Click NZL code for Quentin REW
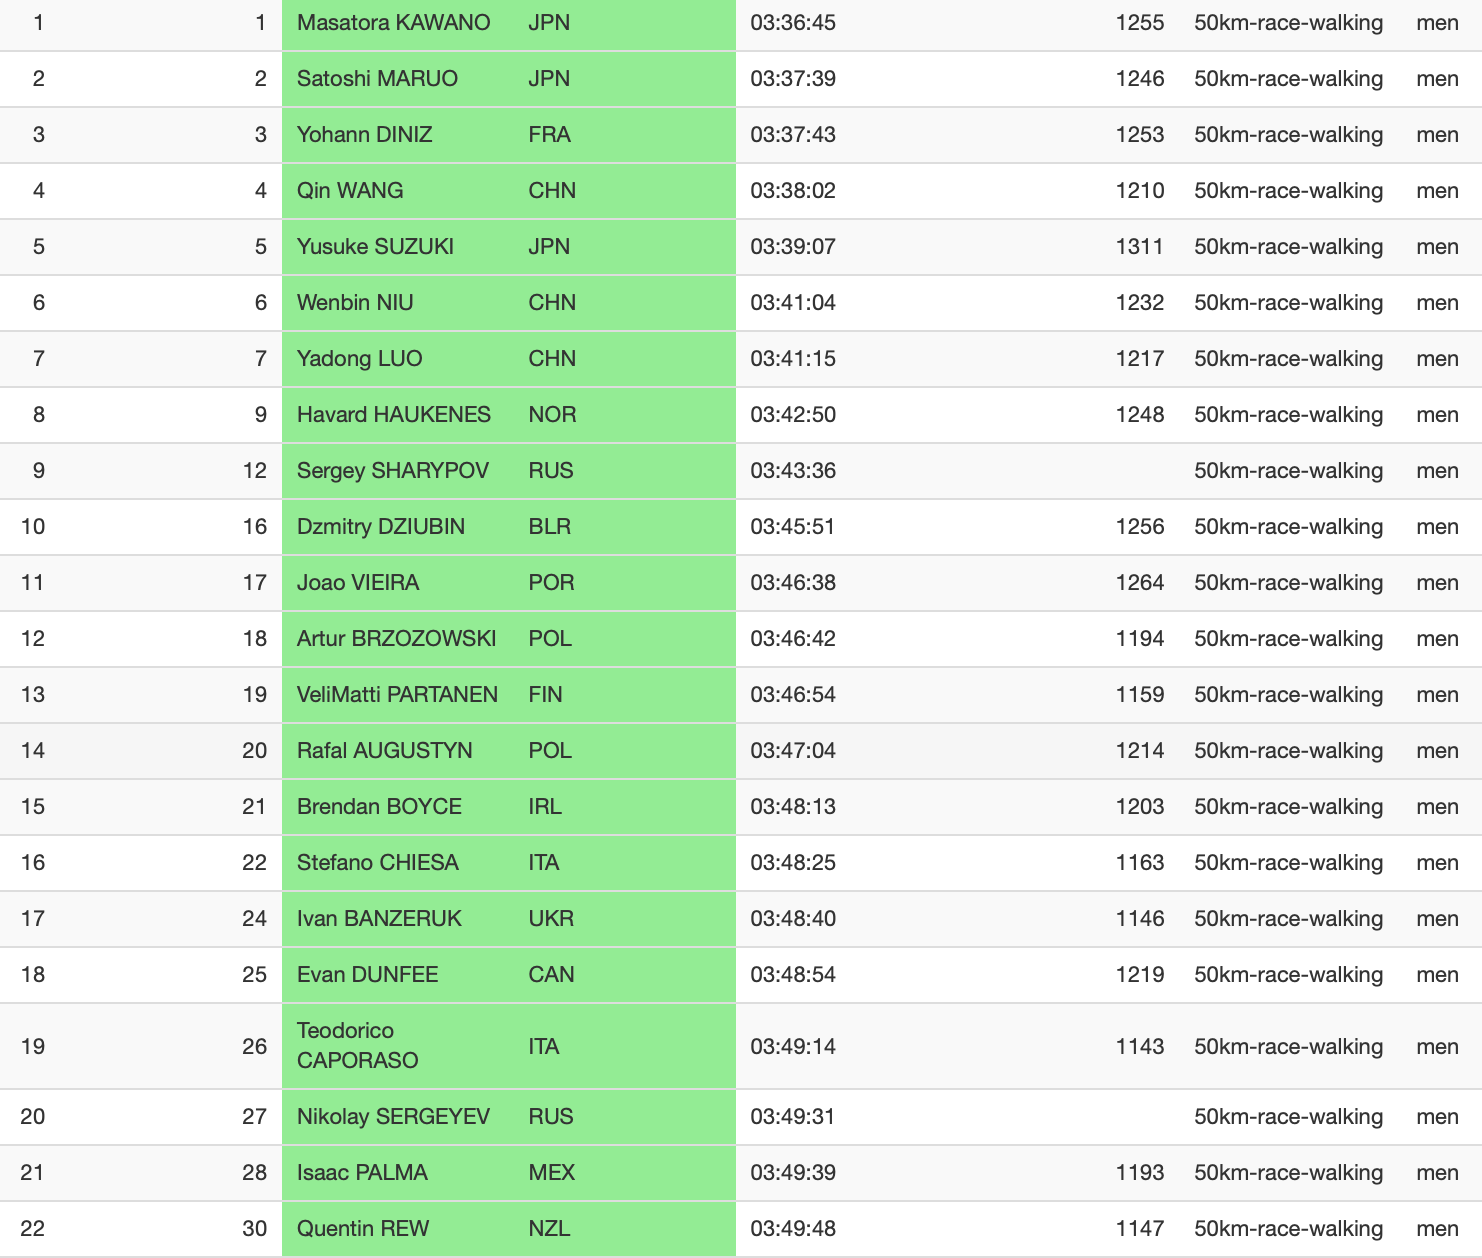The image size is (1482, 1258). point(549,1229)
